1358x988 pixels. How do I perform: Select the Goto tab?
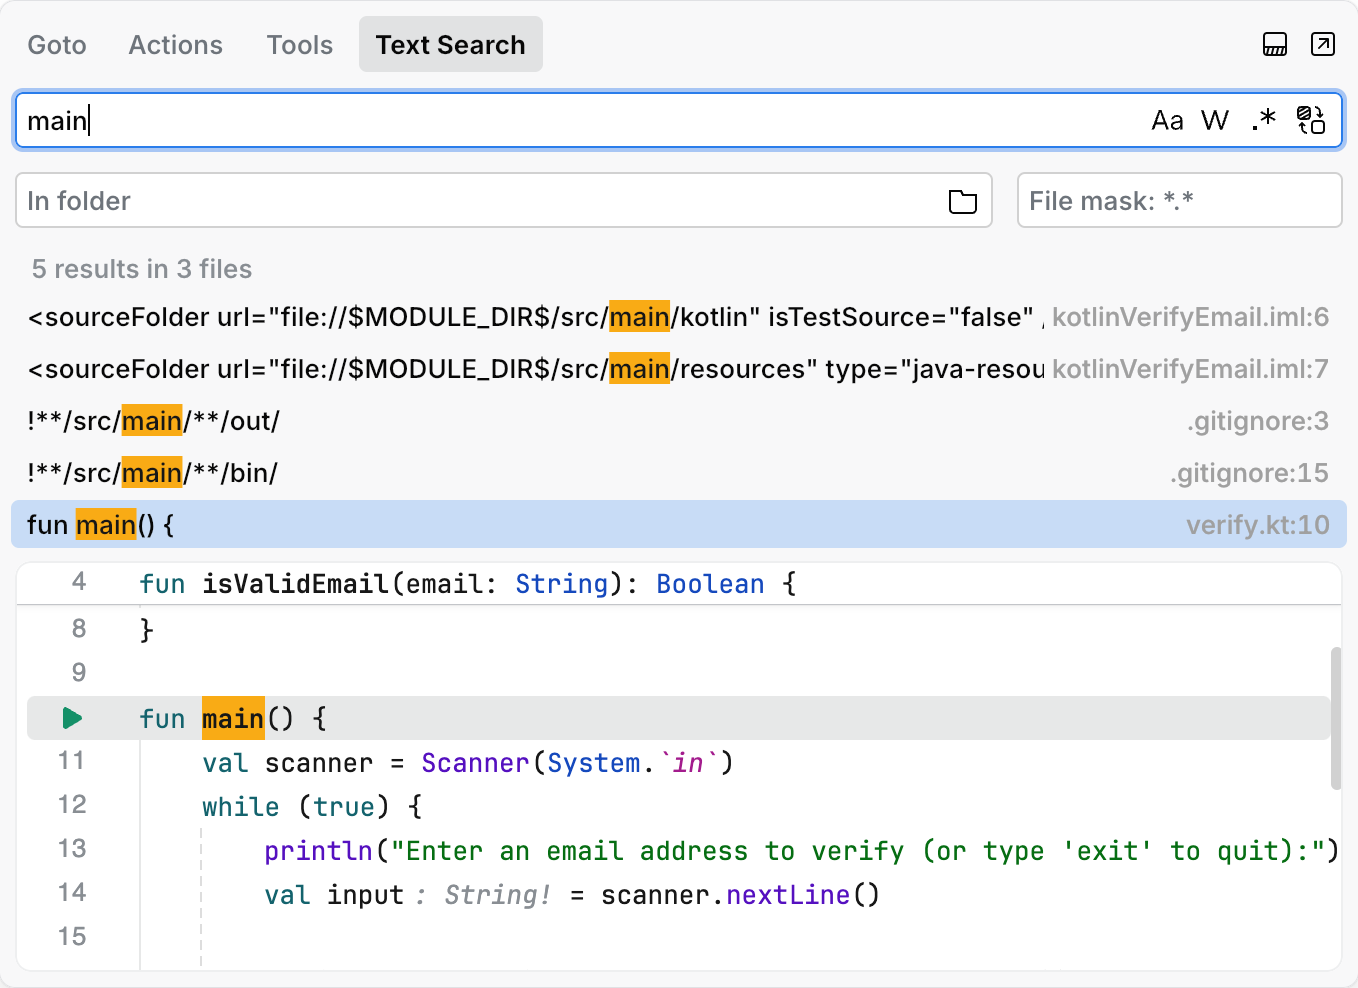point(56,44)
